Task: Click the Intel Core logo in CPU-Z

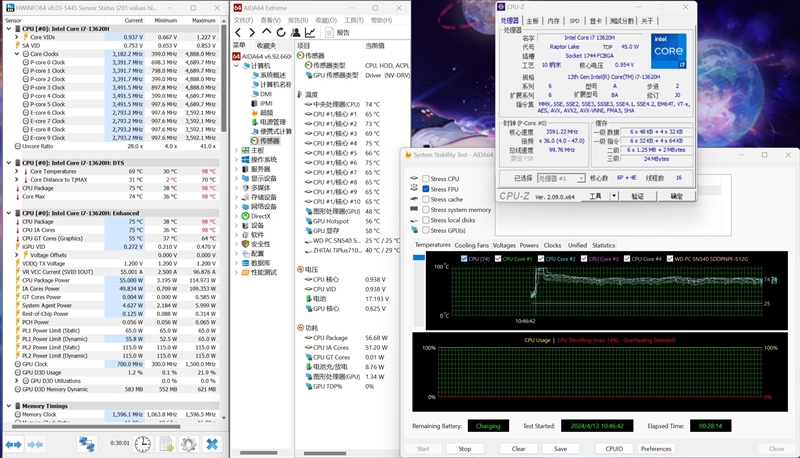Action: click(x=668, y=51)
